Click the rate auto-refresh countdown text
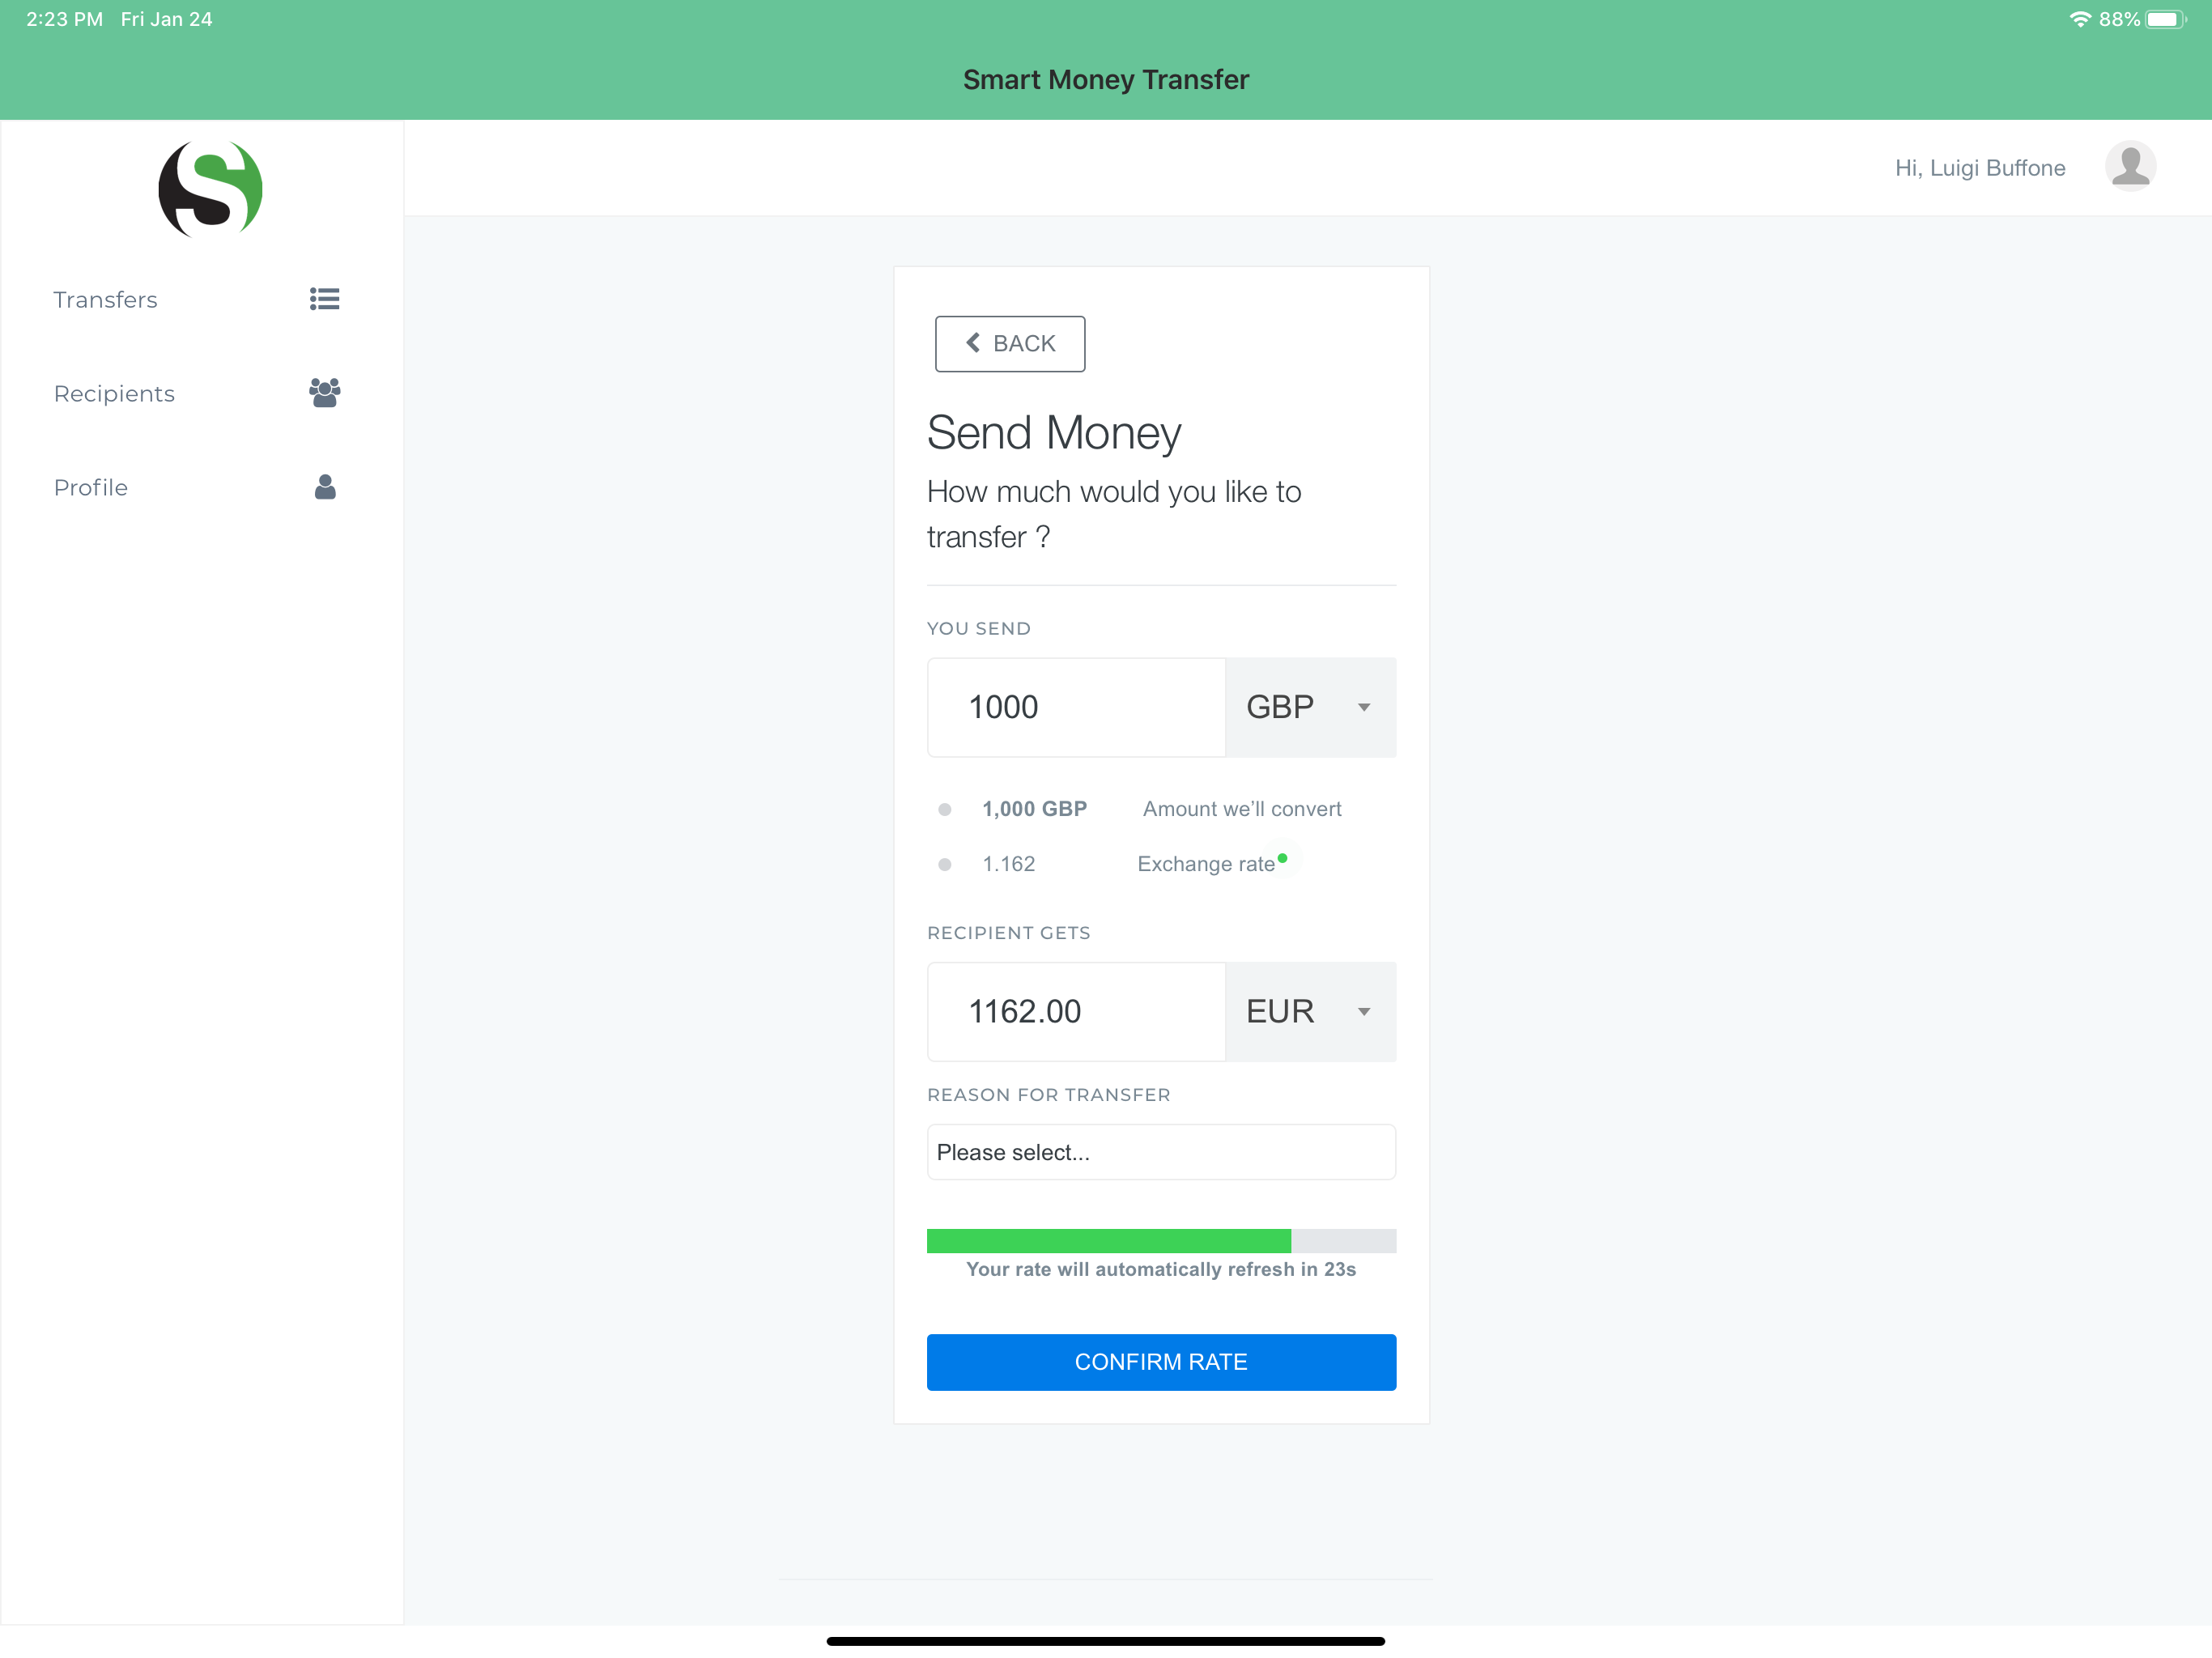The width and height of the screenshot is (2212, 1658). (1161, 1269)
